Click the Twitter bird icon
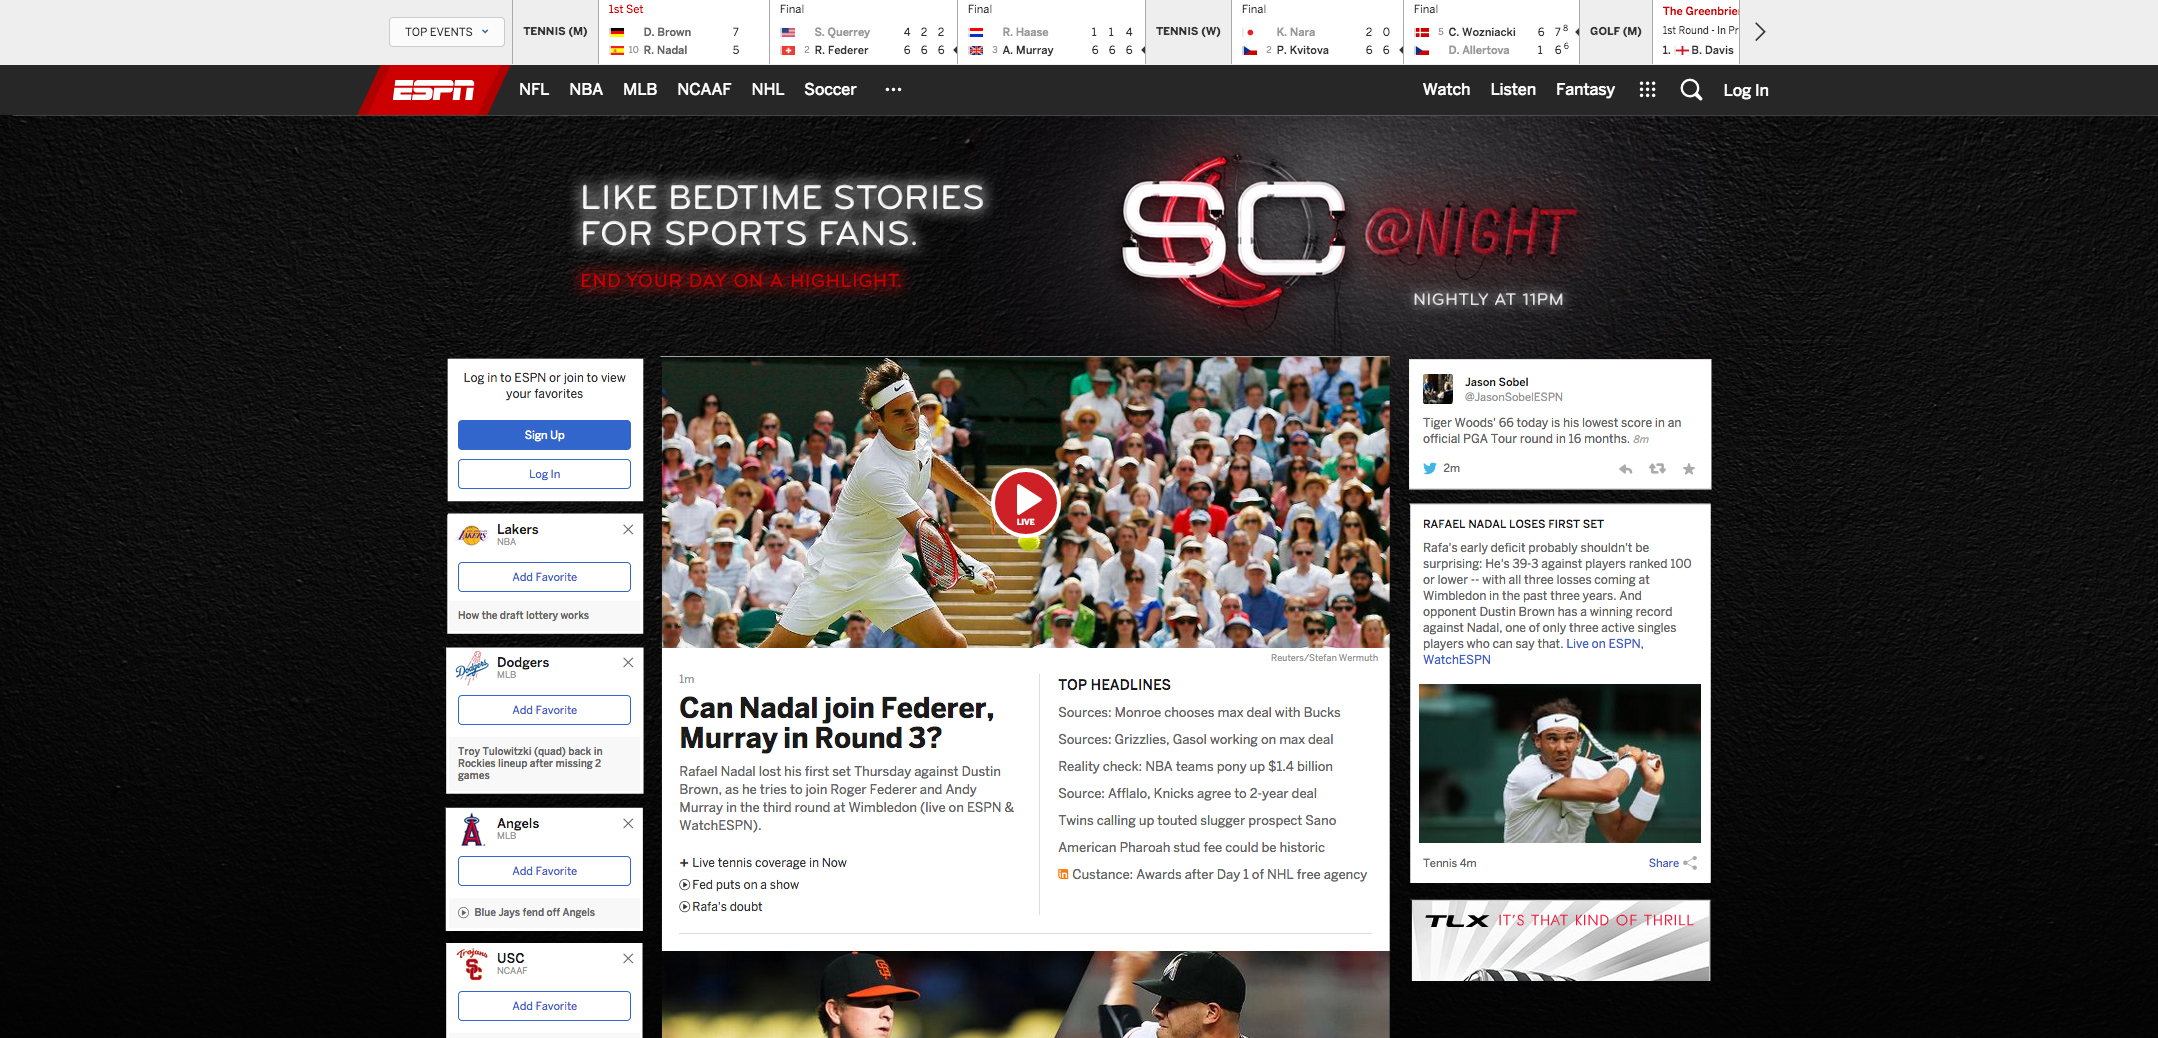2158x1038 pixels. coord(1430,468)
